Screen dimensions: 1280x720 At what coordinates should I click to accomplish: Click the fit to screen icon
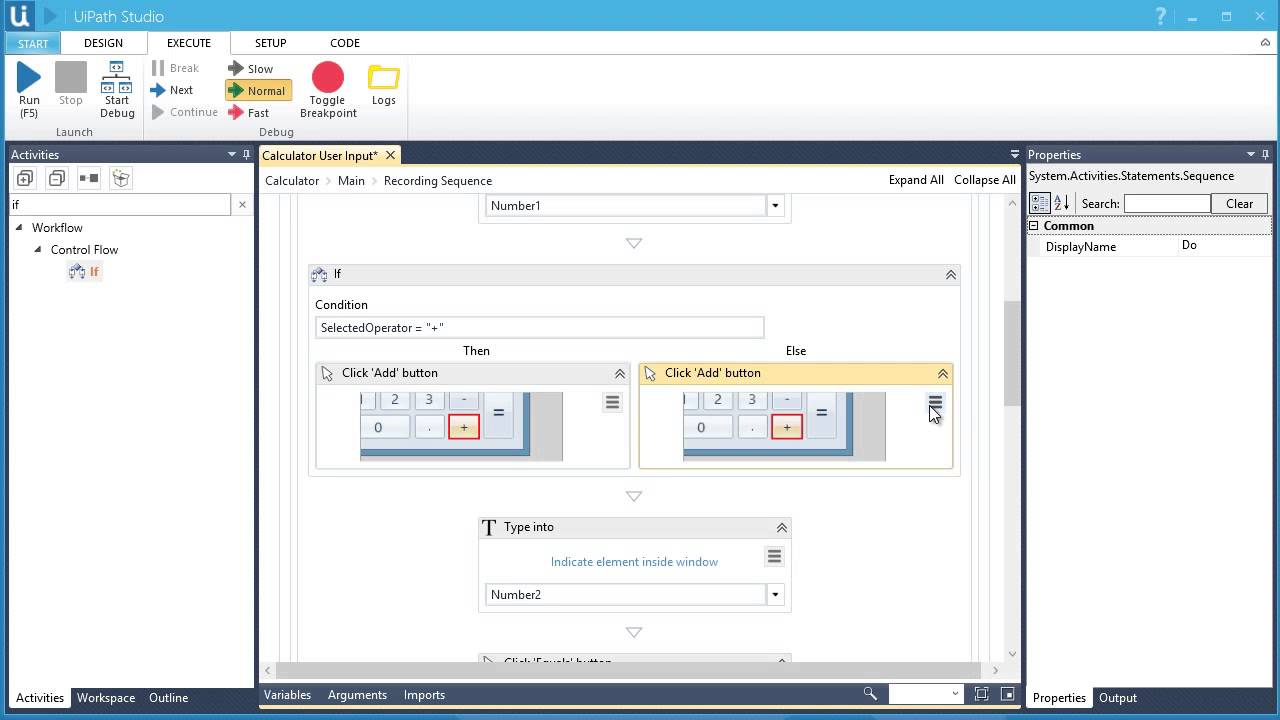point(981,694)
